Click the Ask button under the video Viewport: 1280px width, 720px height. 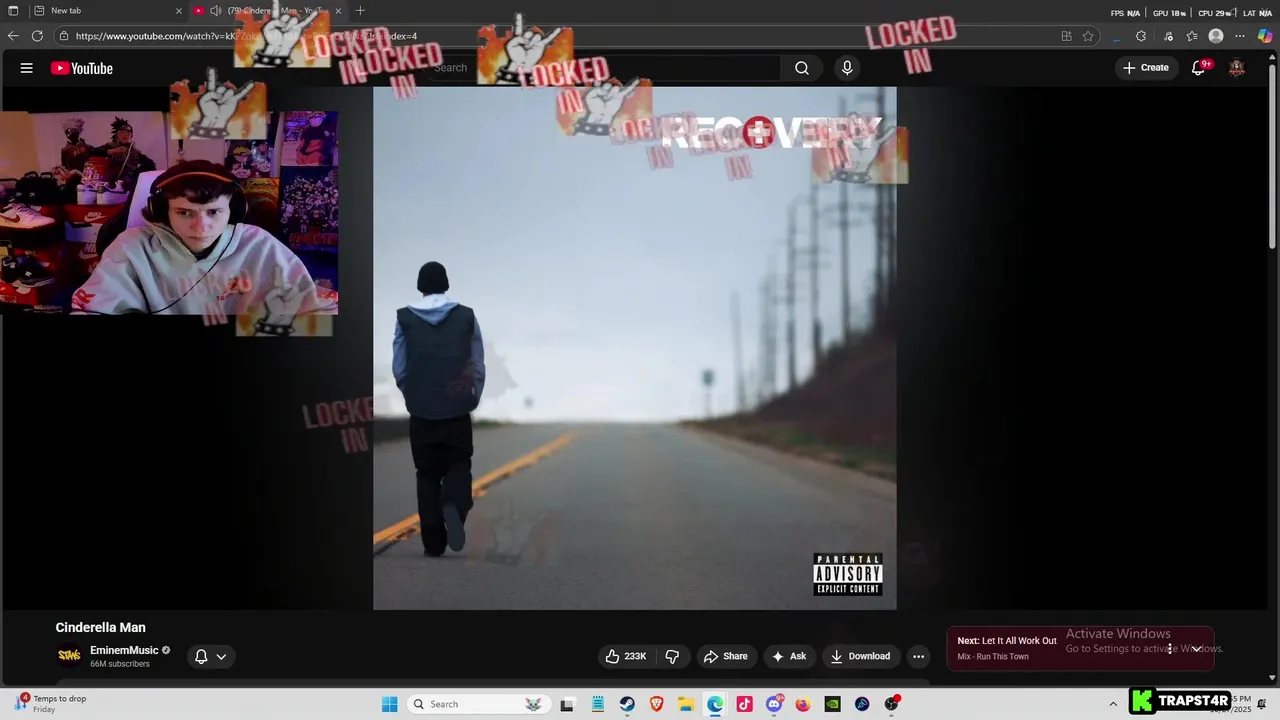(x=789, y=656)
